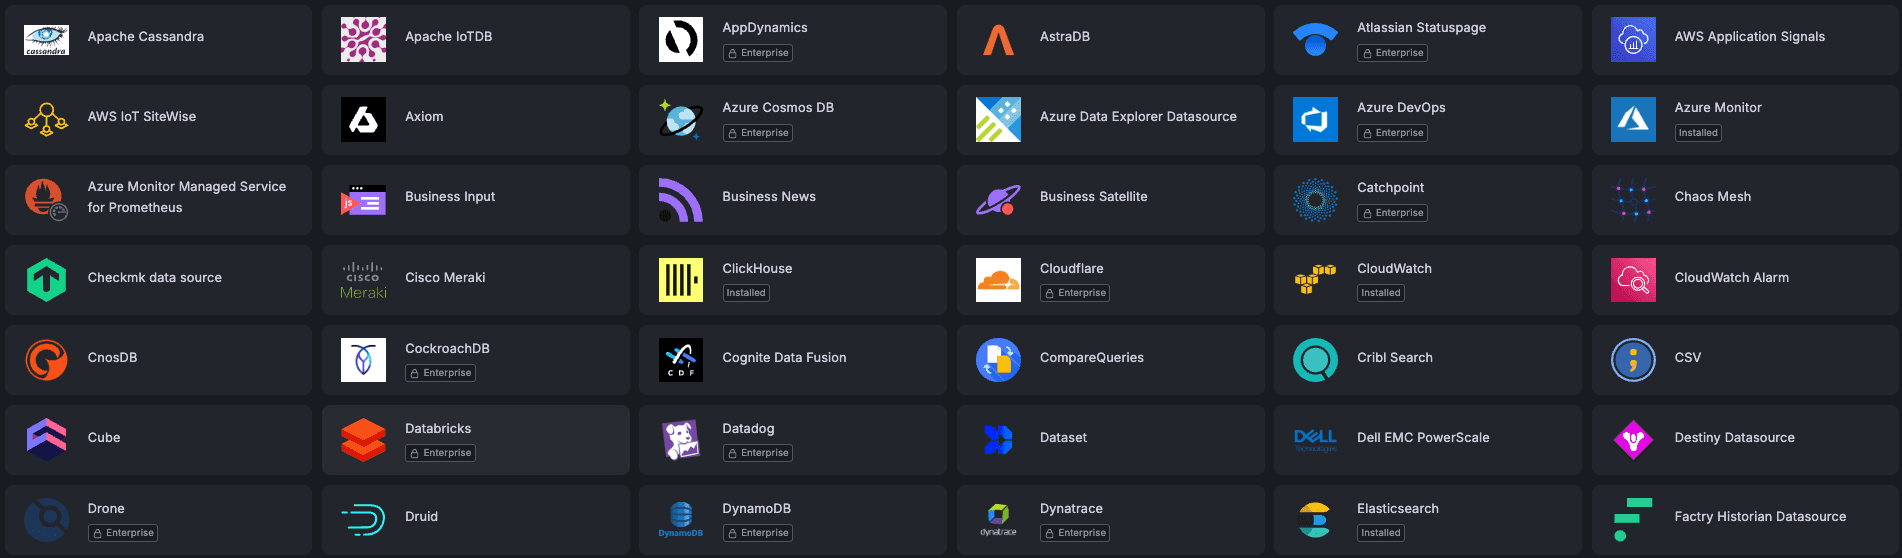The height and width of the screenshot is (558, 1902).
Task: Select the 'Chaos Mesh' text
Action: 1713,197
